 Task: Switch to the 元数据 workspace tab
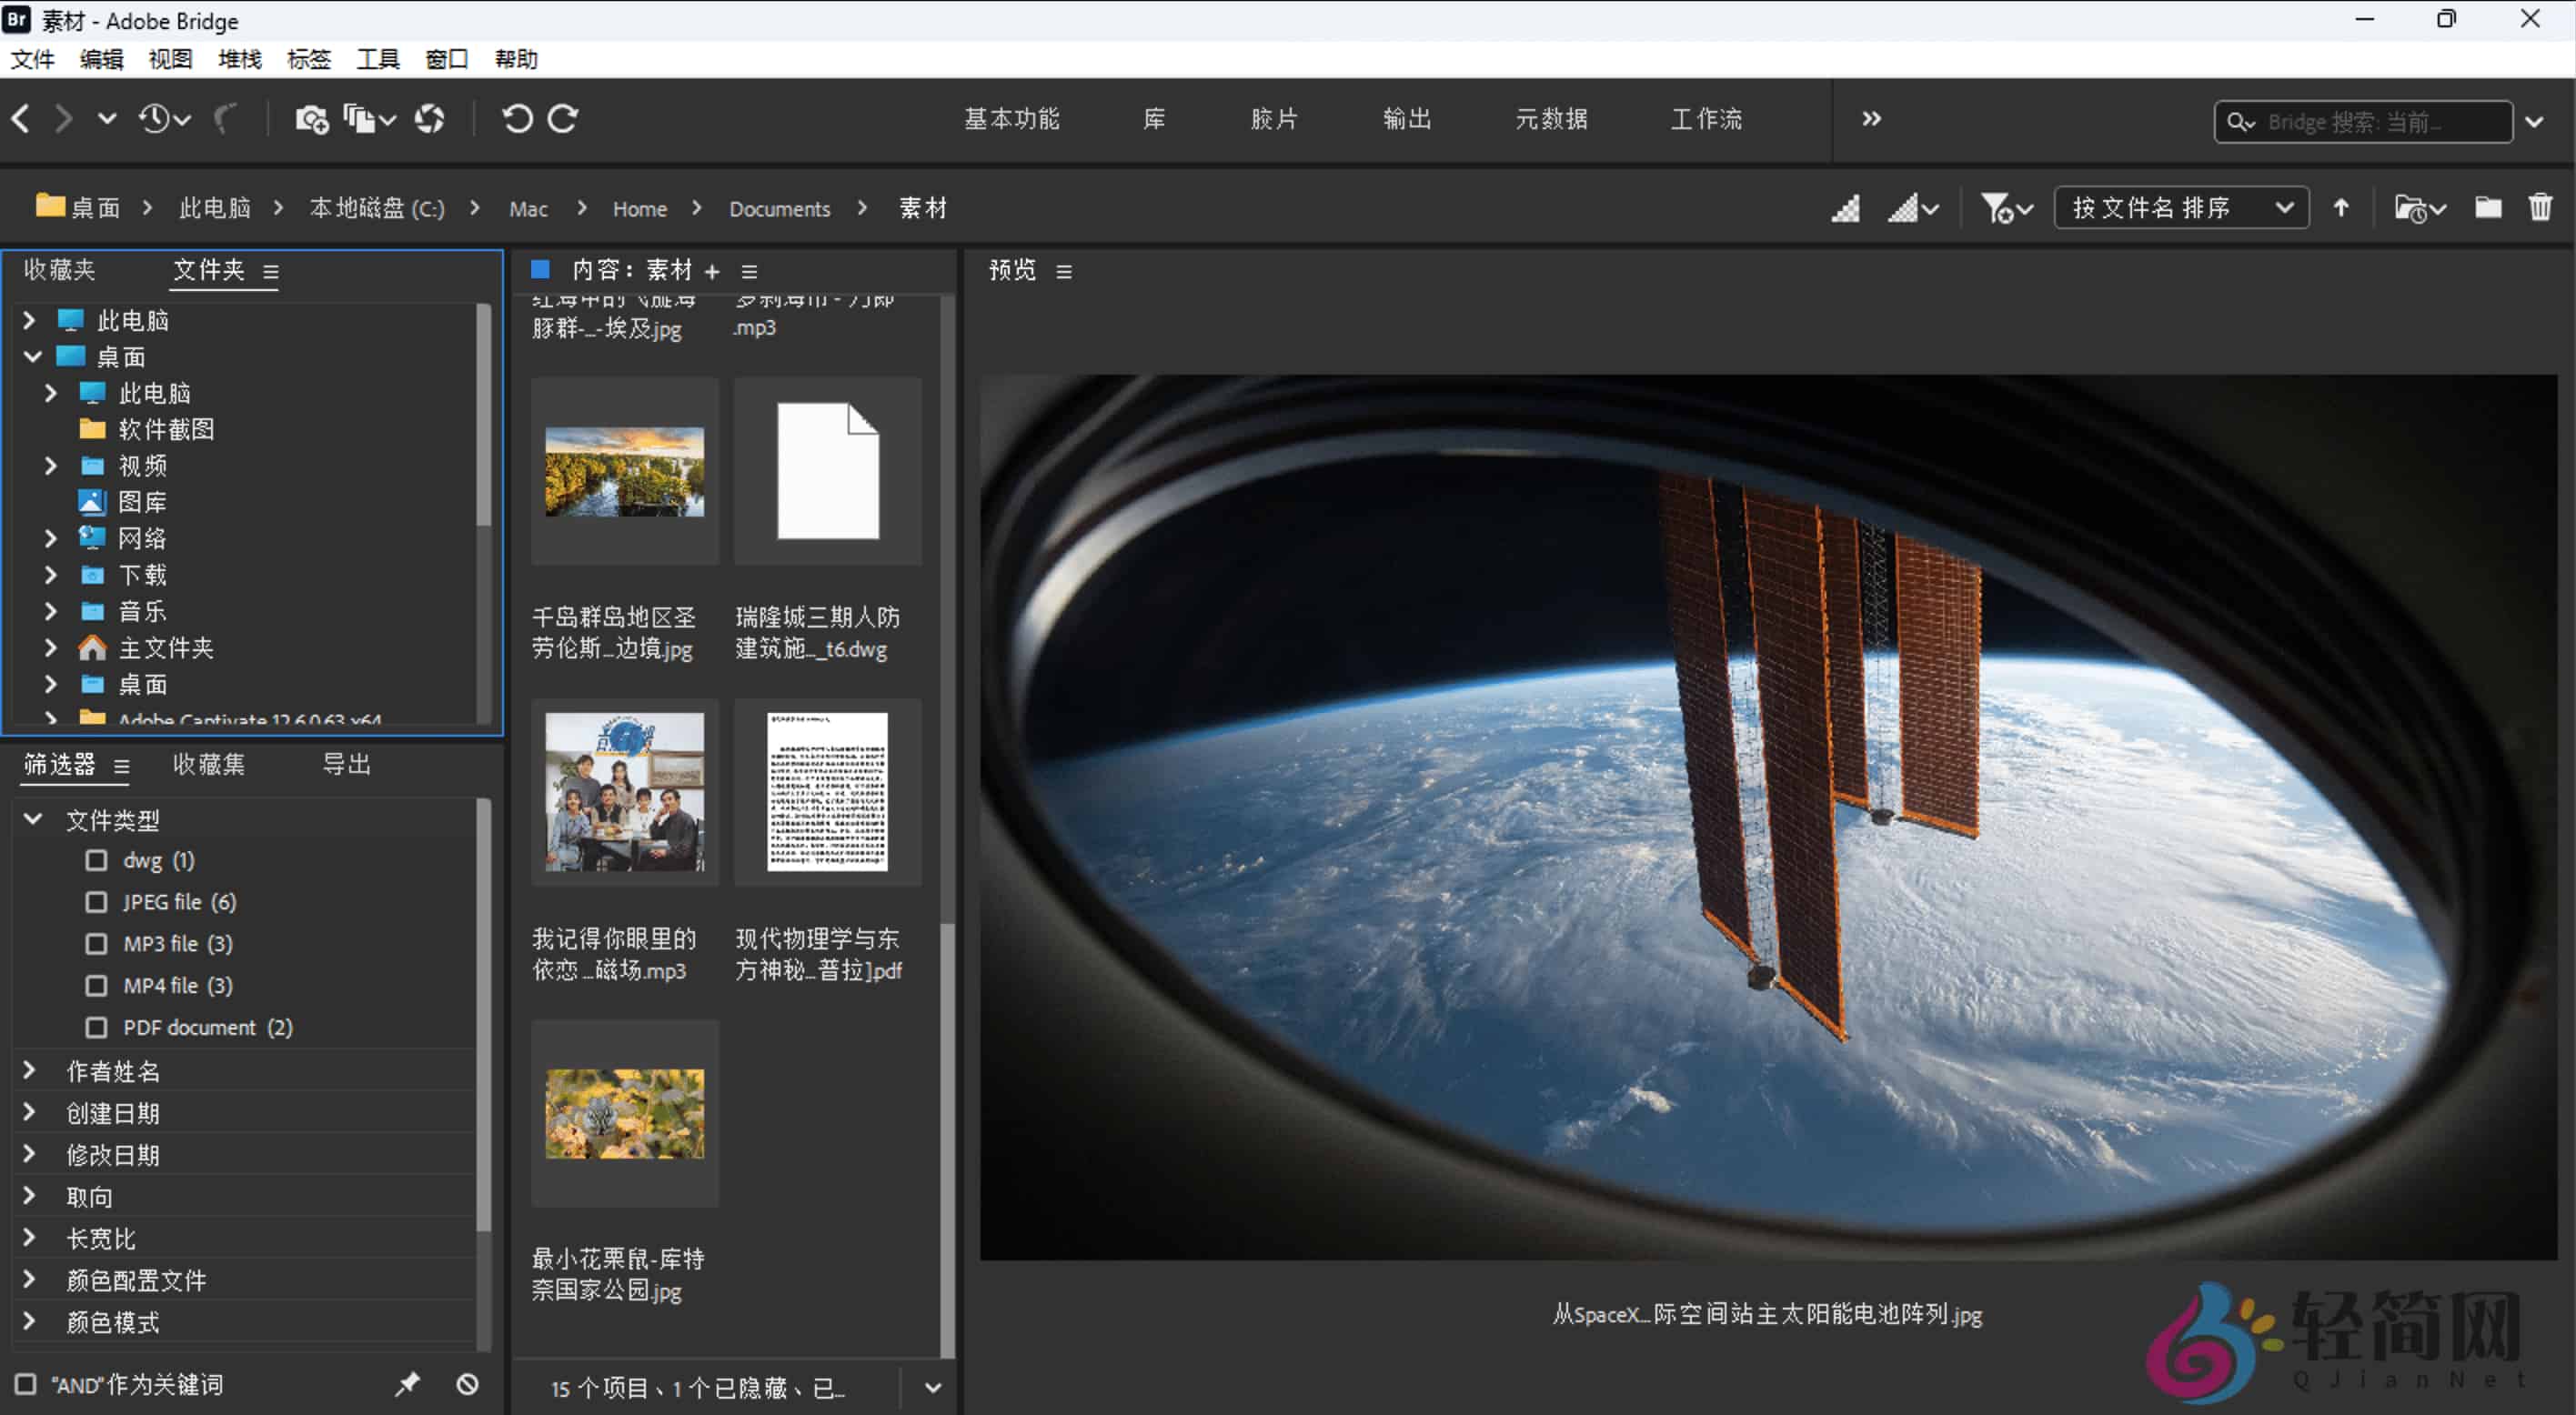1551,119
